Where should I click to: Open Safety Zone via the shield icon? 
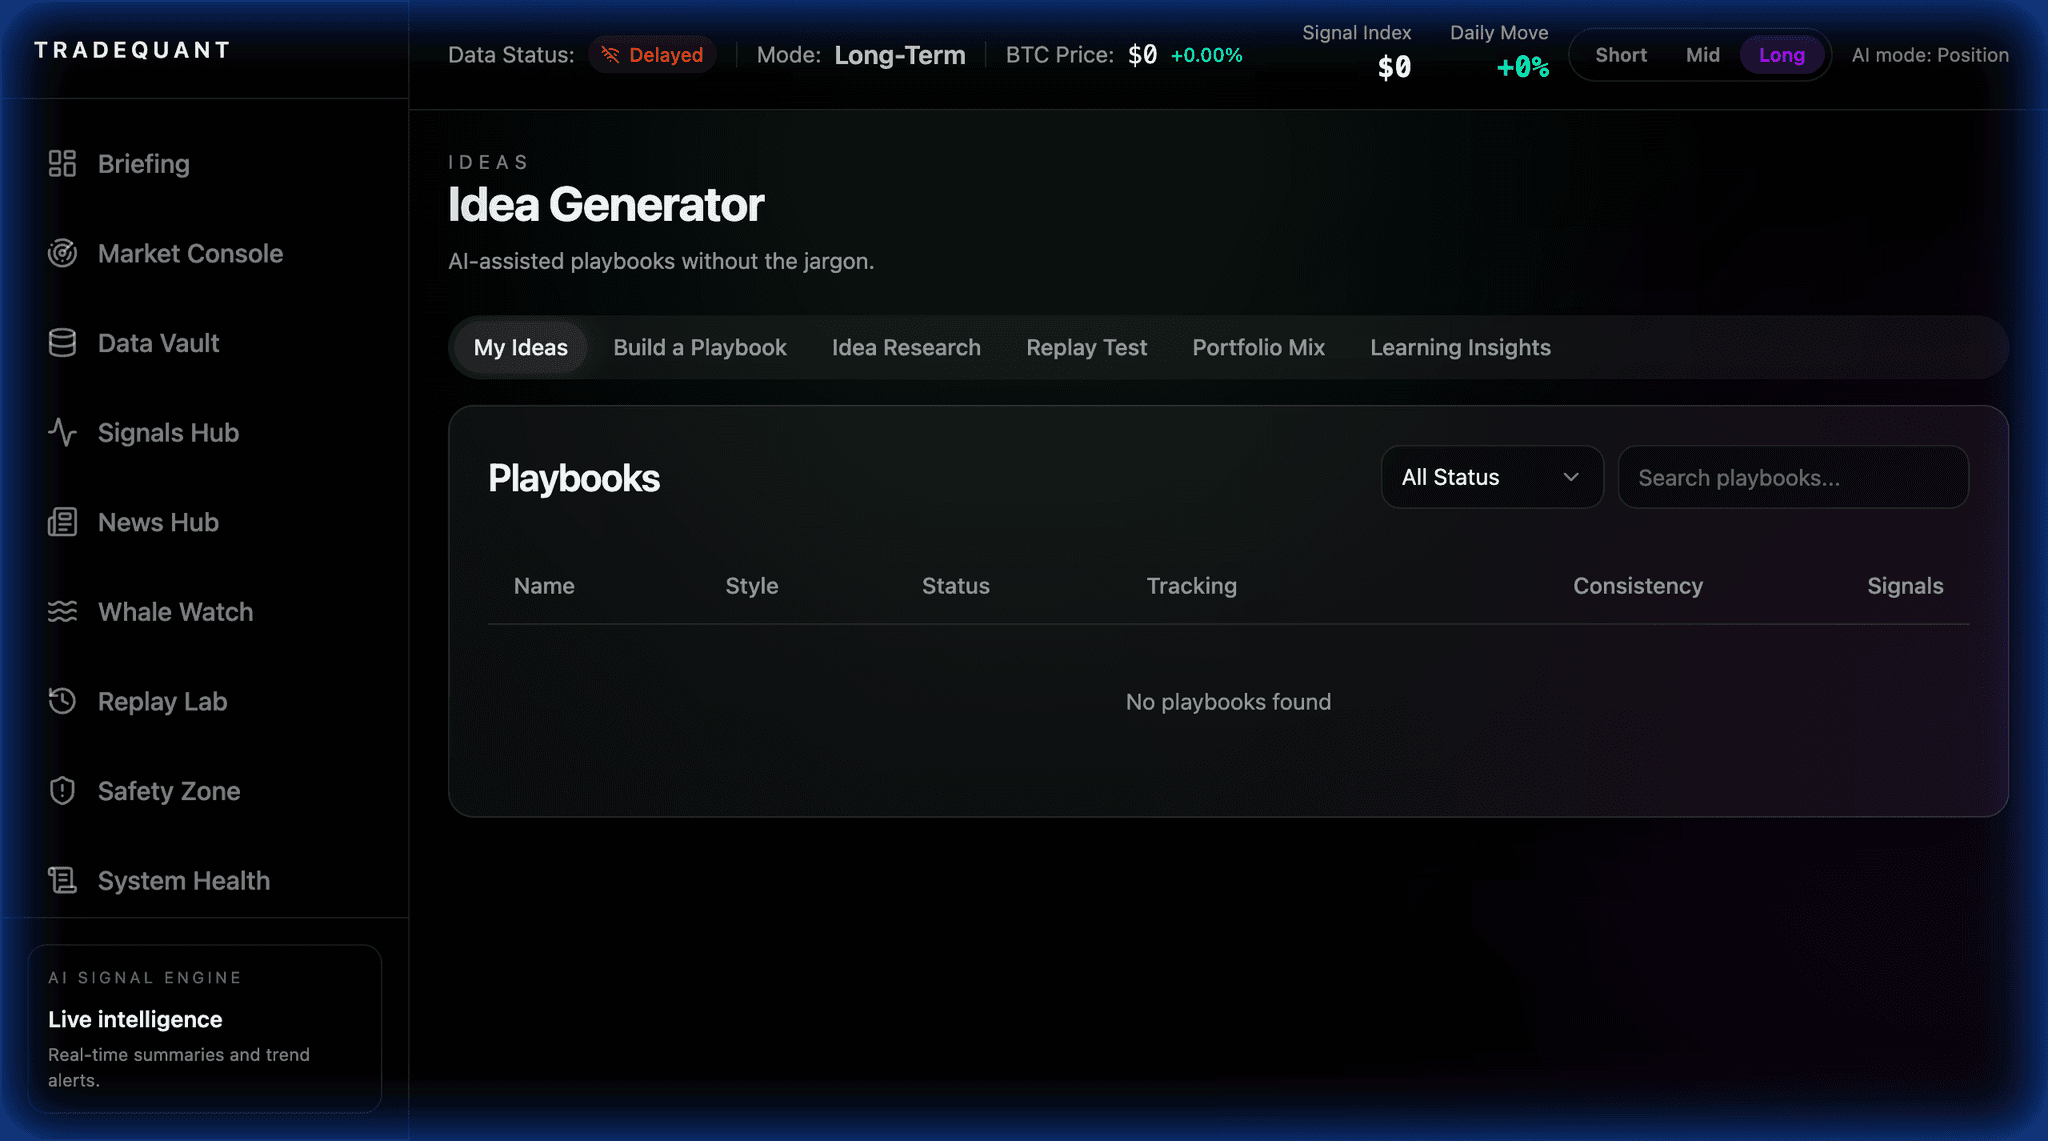(x=62, y=790)
